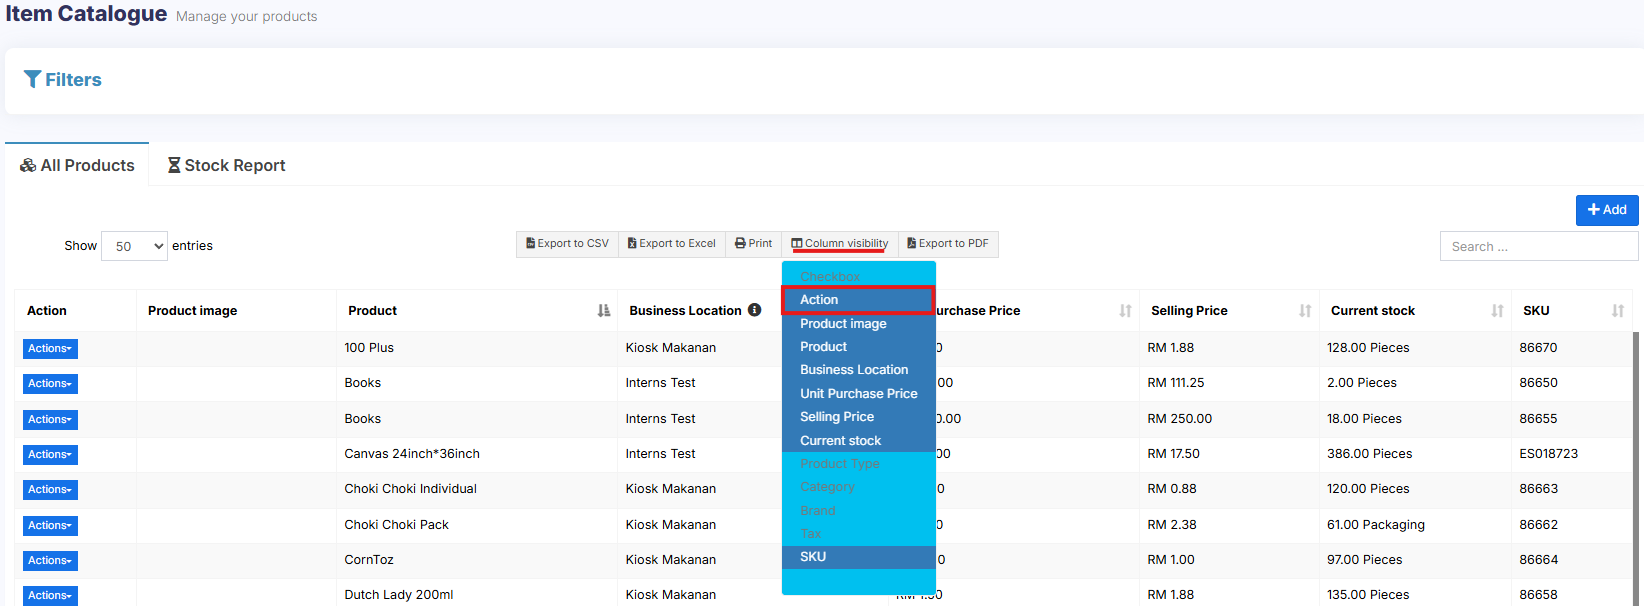Screen dimensions: 1644x606
Task: Click Selling Price sort arrows icon
Action: pyautogui.click(x=1304, y=311)
